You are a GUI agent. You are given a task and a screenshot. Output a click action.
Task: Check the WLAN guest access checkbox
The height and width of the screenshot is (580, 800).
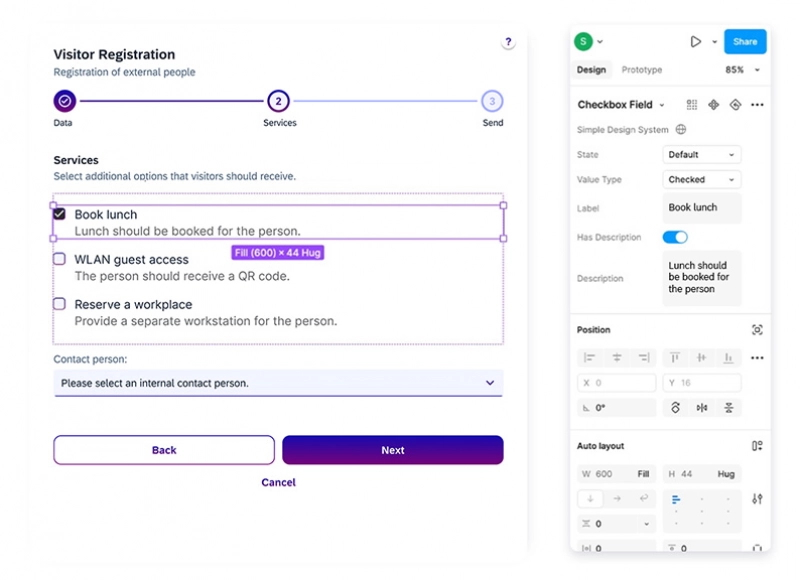click(x=60, y=259)
